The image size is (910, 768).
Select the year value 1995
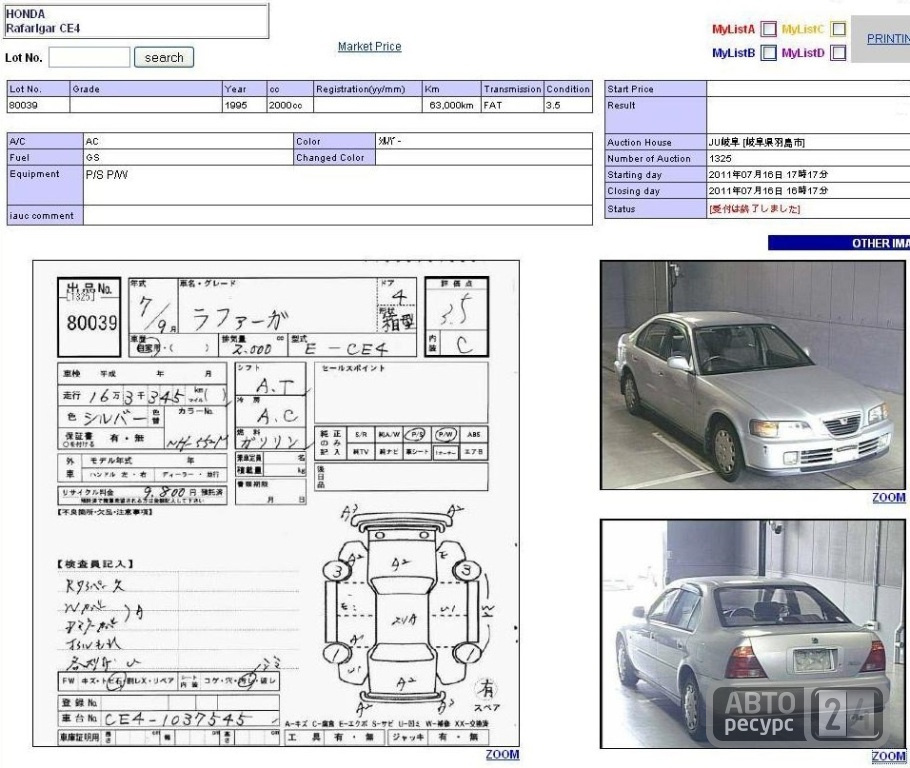[x=236, y=105]
